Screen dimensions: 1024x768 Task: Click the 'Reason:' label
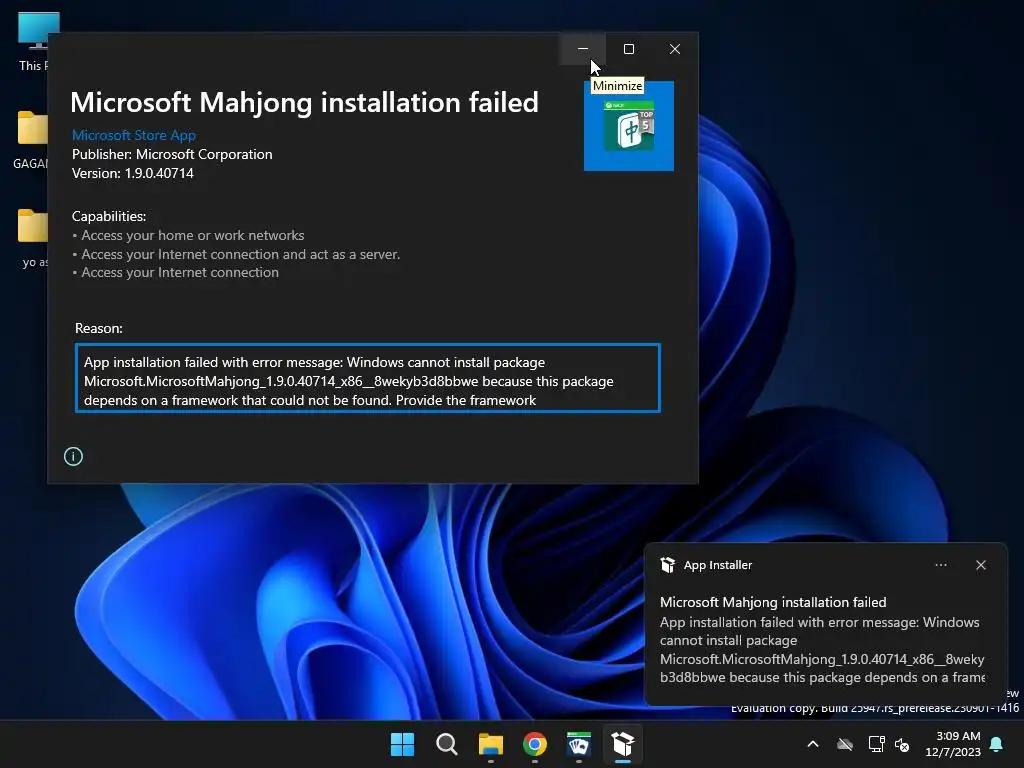pos(99,328)
